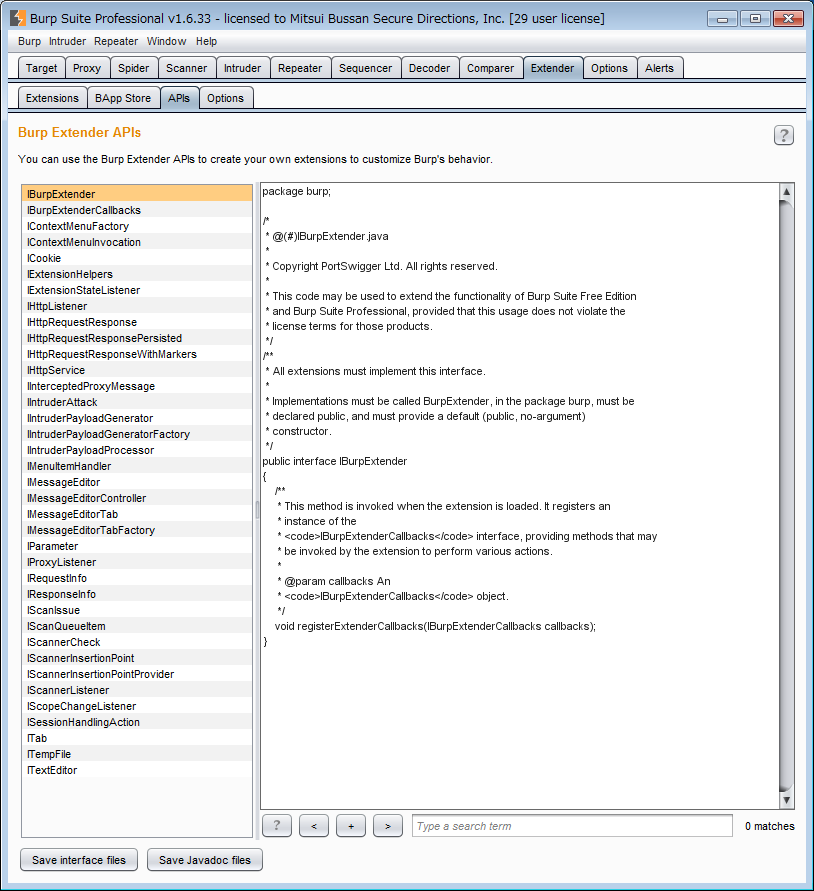814x891 pixels.
Task: Select ISessionHandlingAction interface
Action: 137,722
